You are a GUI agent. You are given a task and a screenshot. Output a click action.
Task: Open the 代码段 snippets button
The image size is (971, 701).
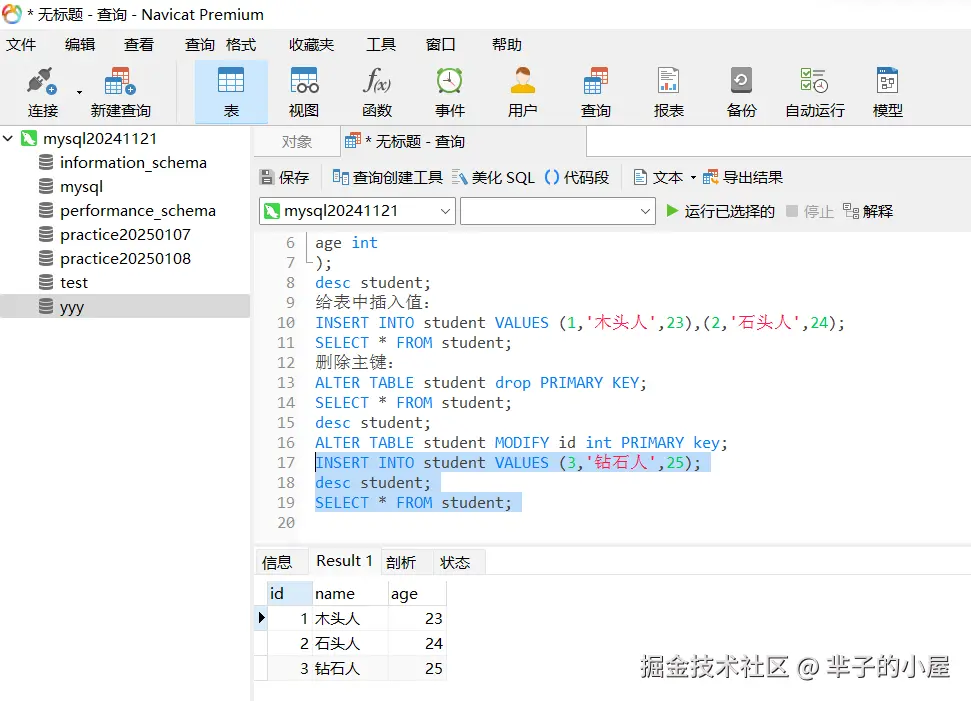click(x=577, y=178)
